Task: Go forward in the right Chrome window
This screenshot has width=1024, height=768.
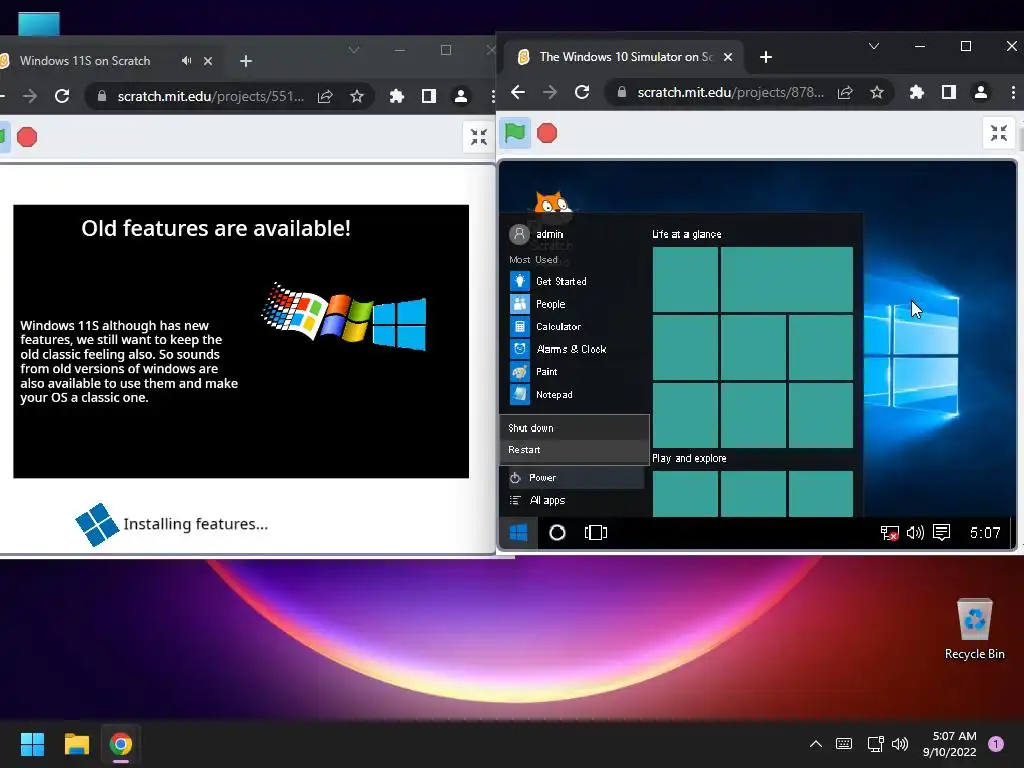Action: click(550, 92)
